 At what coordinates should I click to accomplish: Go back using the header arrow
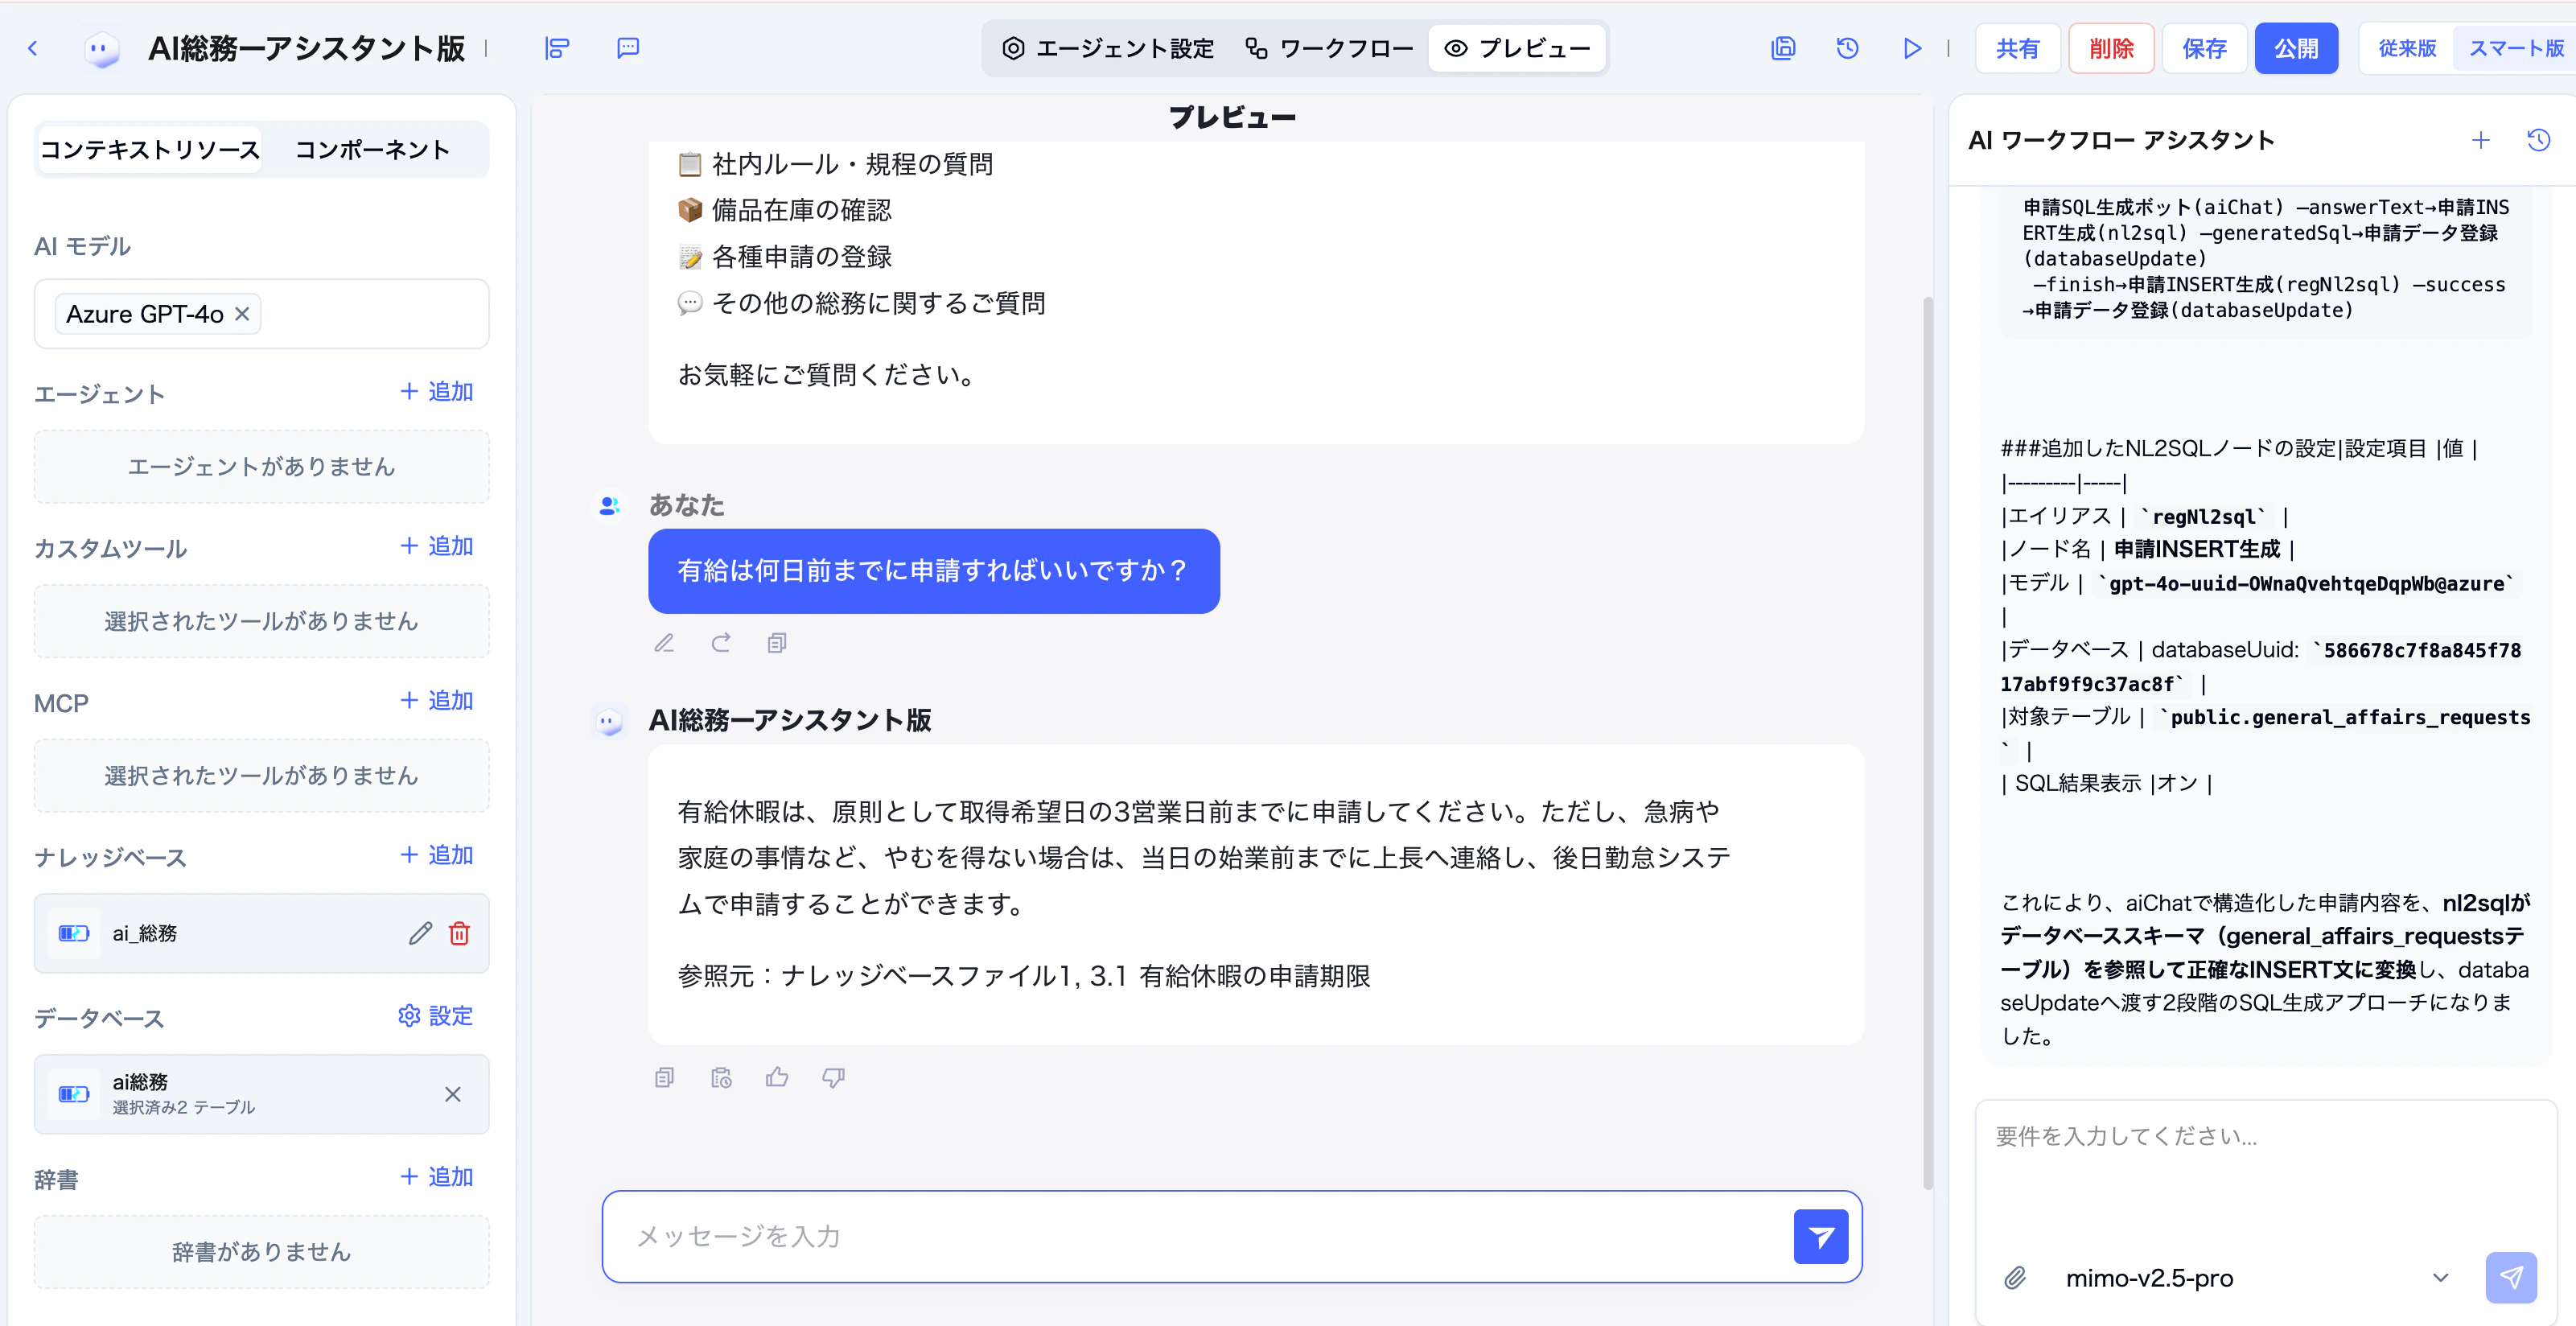[33, 48]
